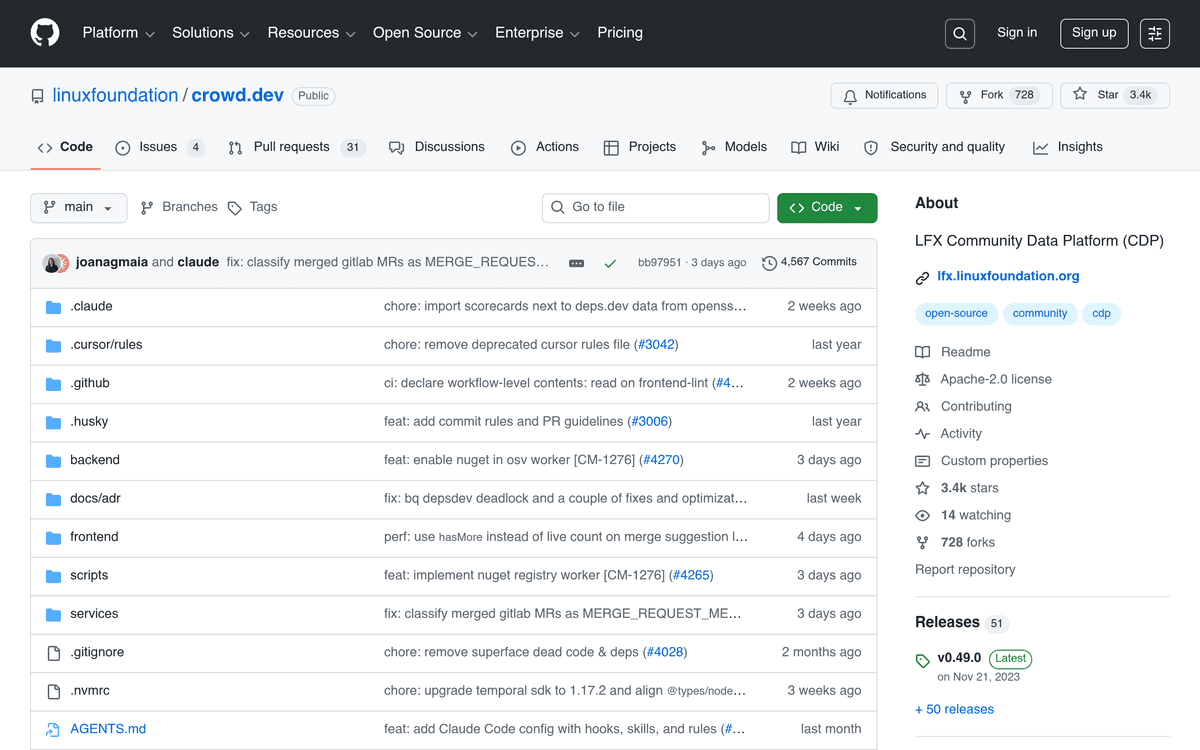
Task: Click the docs/adr folder icon
Action: click(54, 499)
